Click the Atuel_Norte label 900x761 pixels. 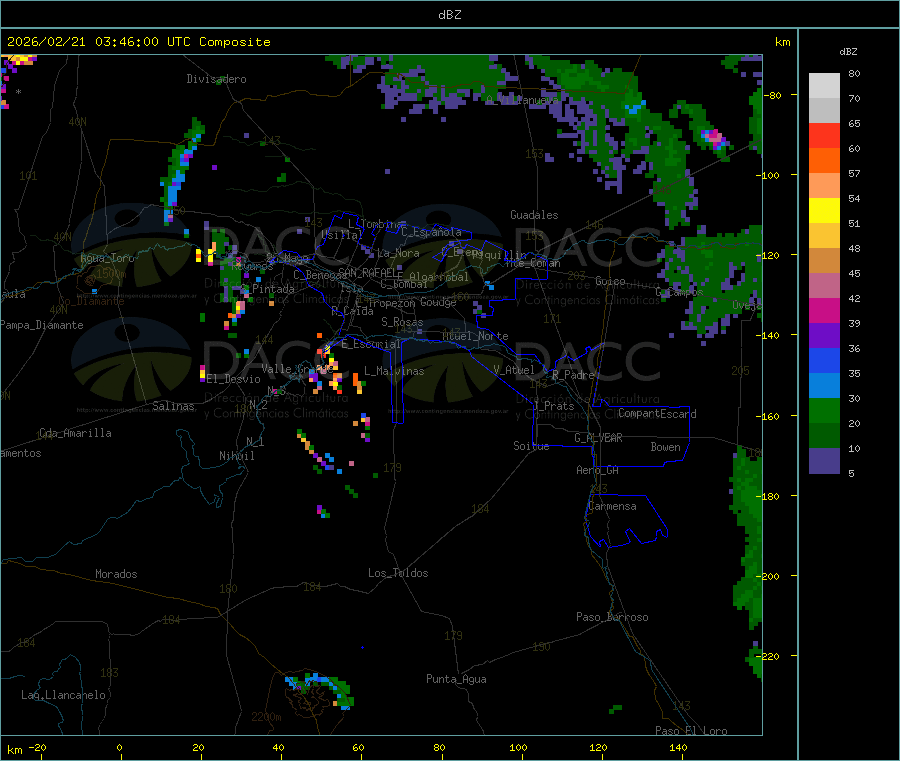coord(475,336)
